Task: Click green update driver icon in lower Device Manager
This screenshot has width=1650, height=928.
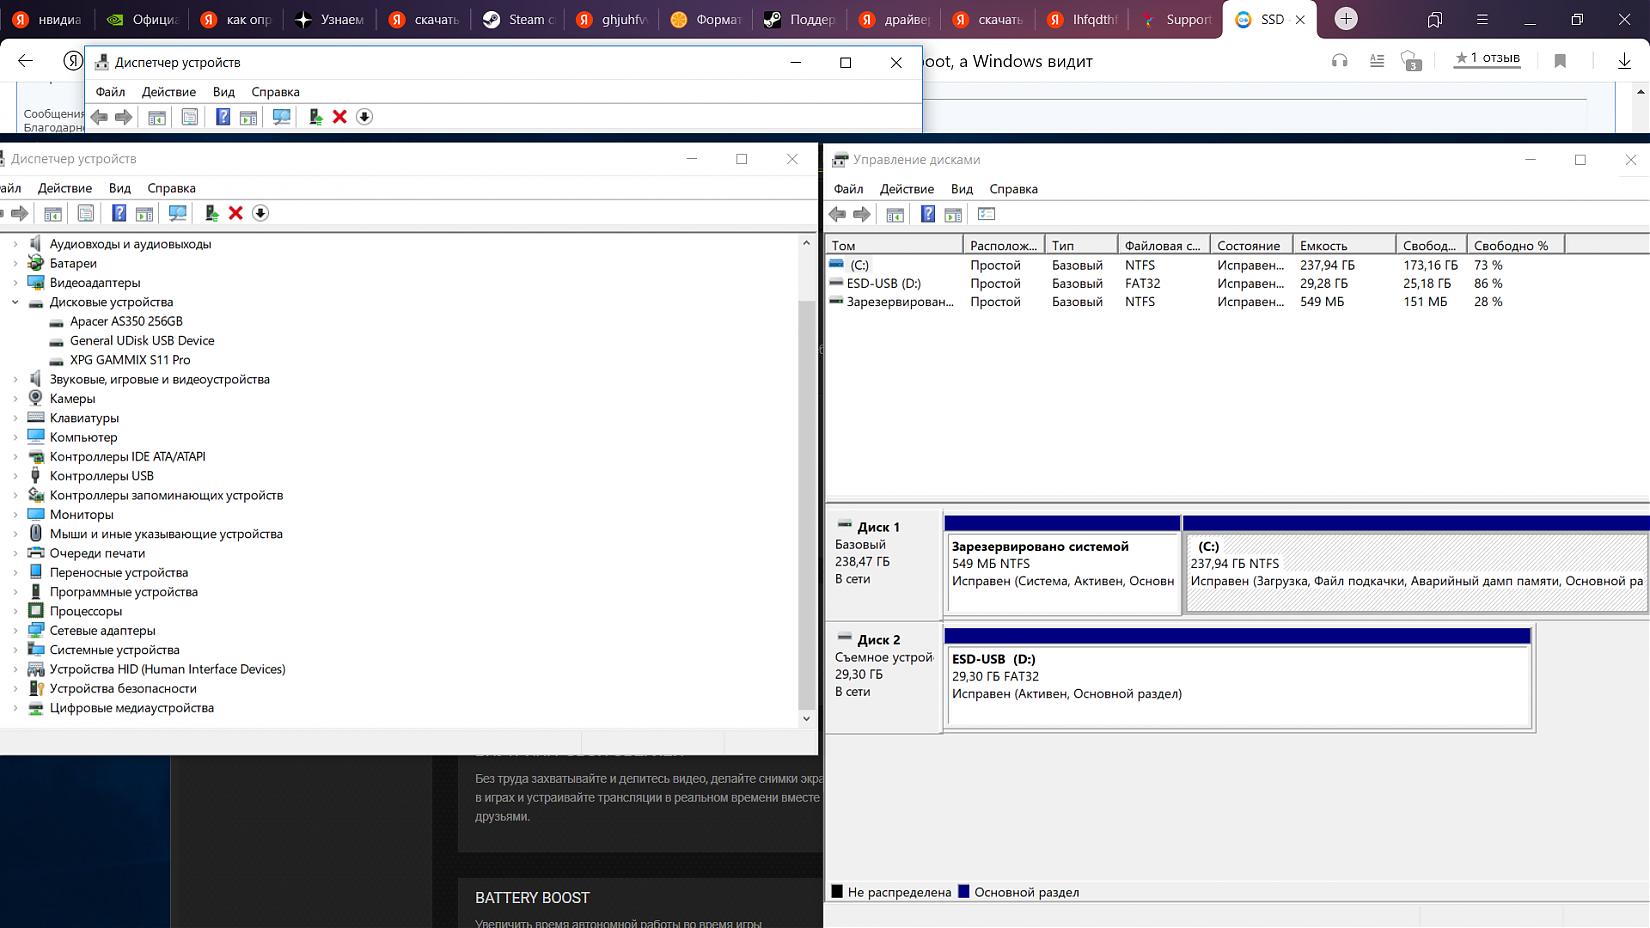Action: [x=211, y=213]
